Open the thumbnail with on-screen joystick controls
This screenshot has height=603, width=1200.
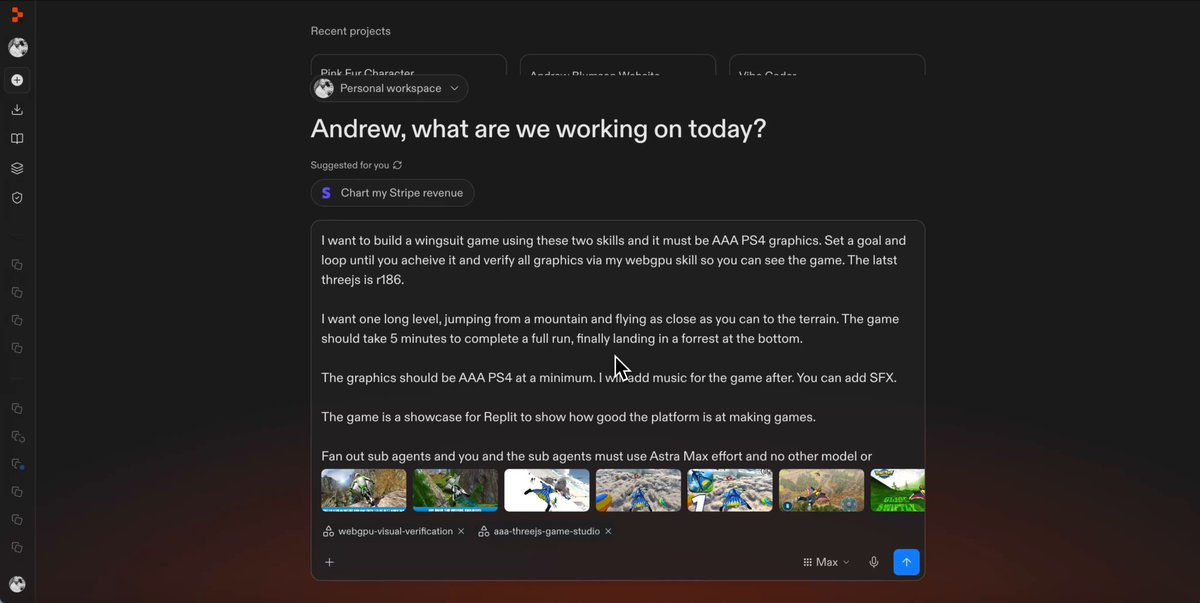pos(822,490)
